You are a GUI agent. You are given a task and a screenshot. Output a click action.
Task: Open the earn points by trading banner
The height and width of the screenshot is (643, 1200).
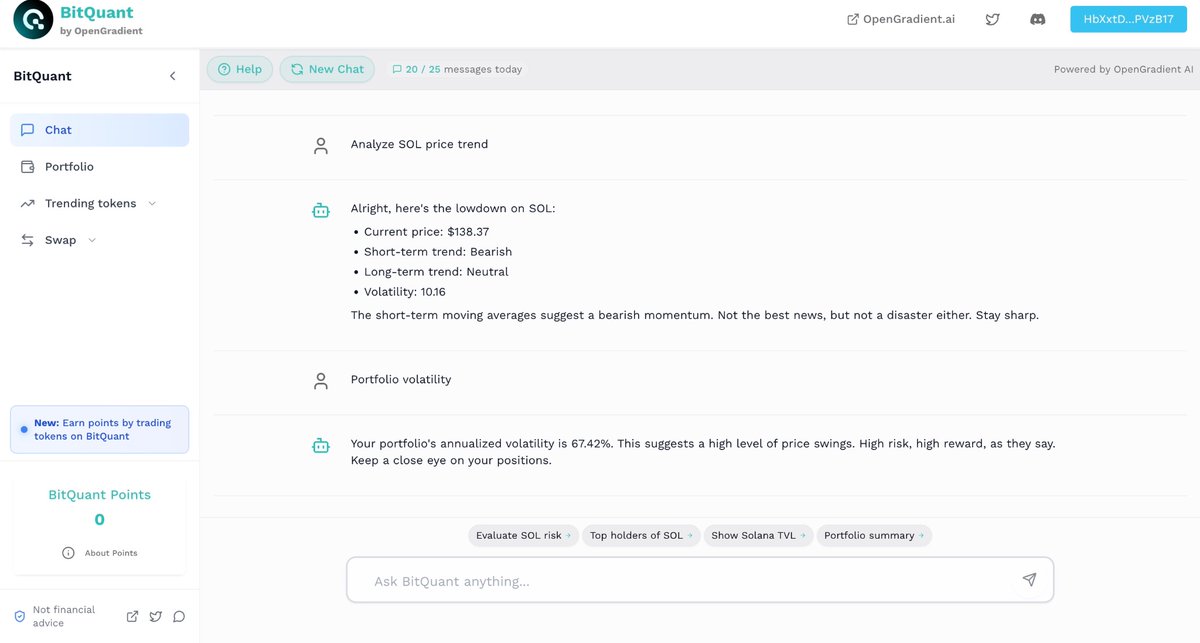click(x=99, y=429)
